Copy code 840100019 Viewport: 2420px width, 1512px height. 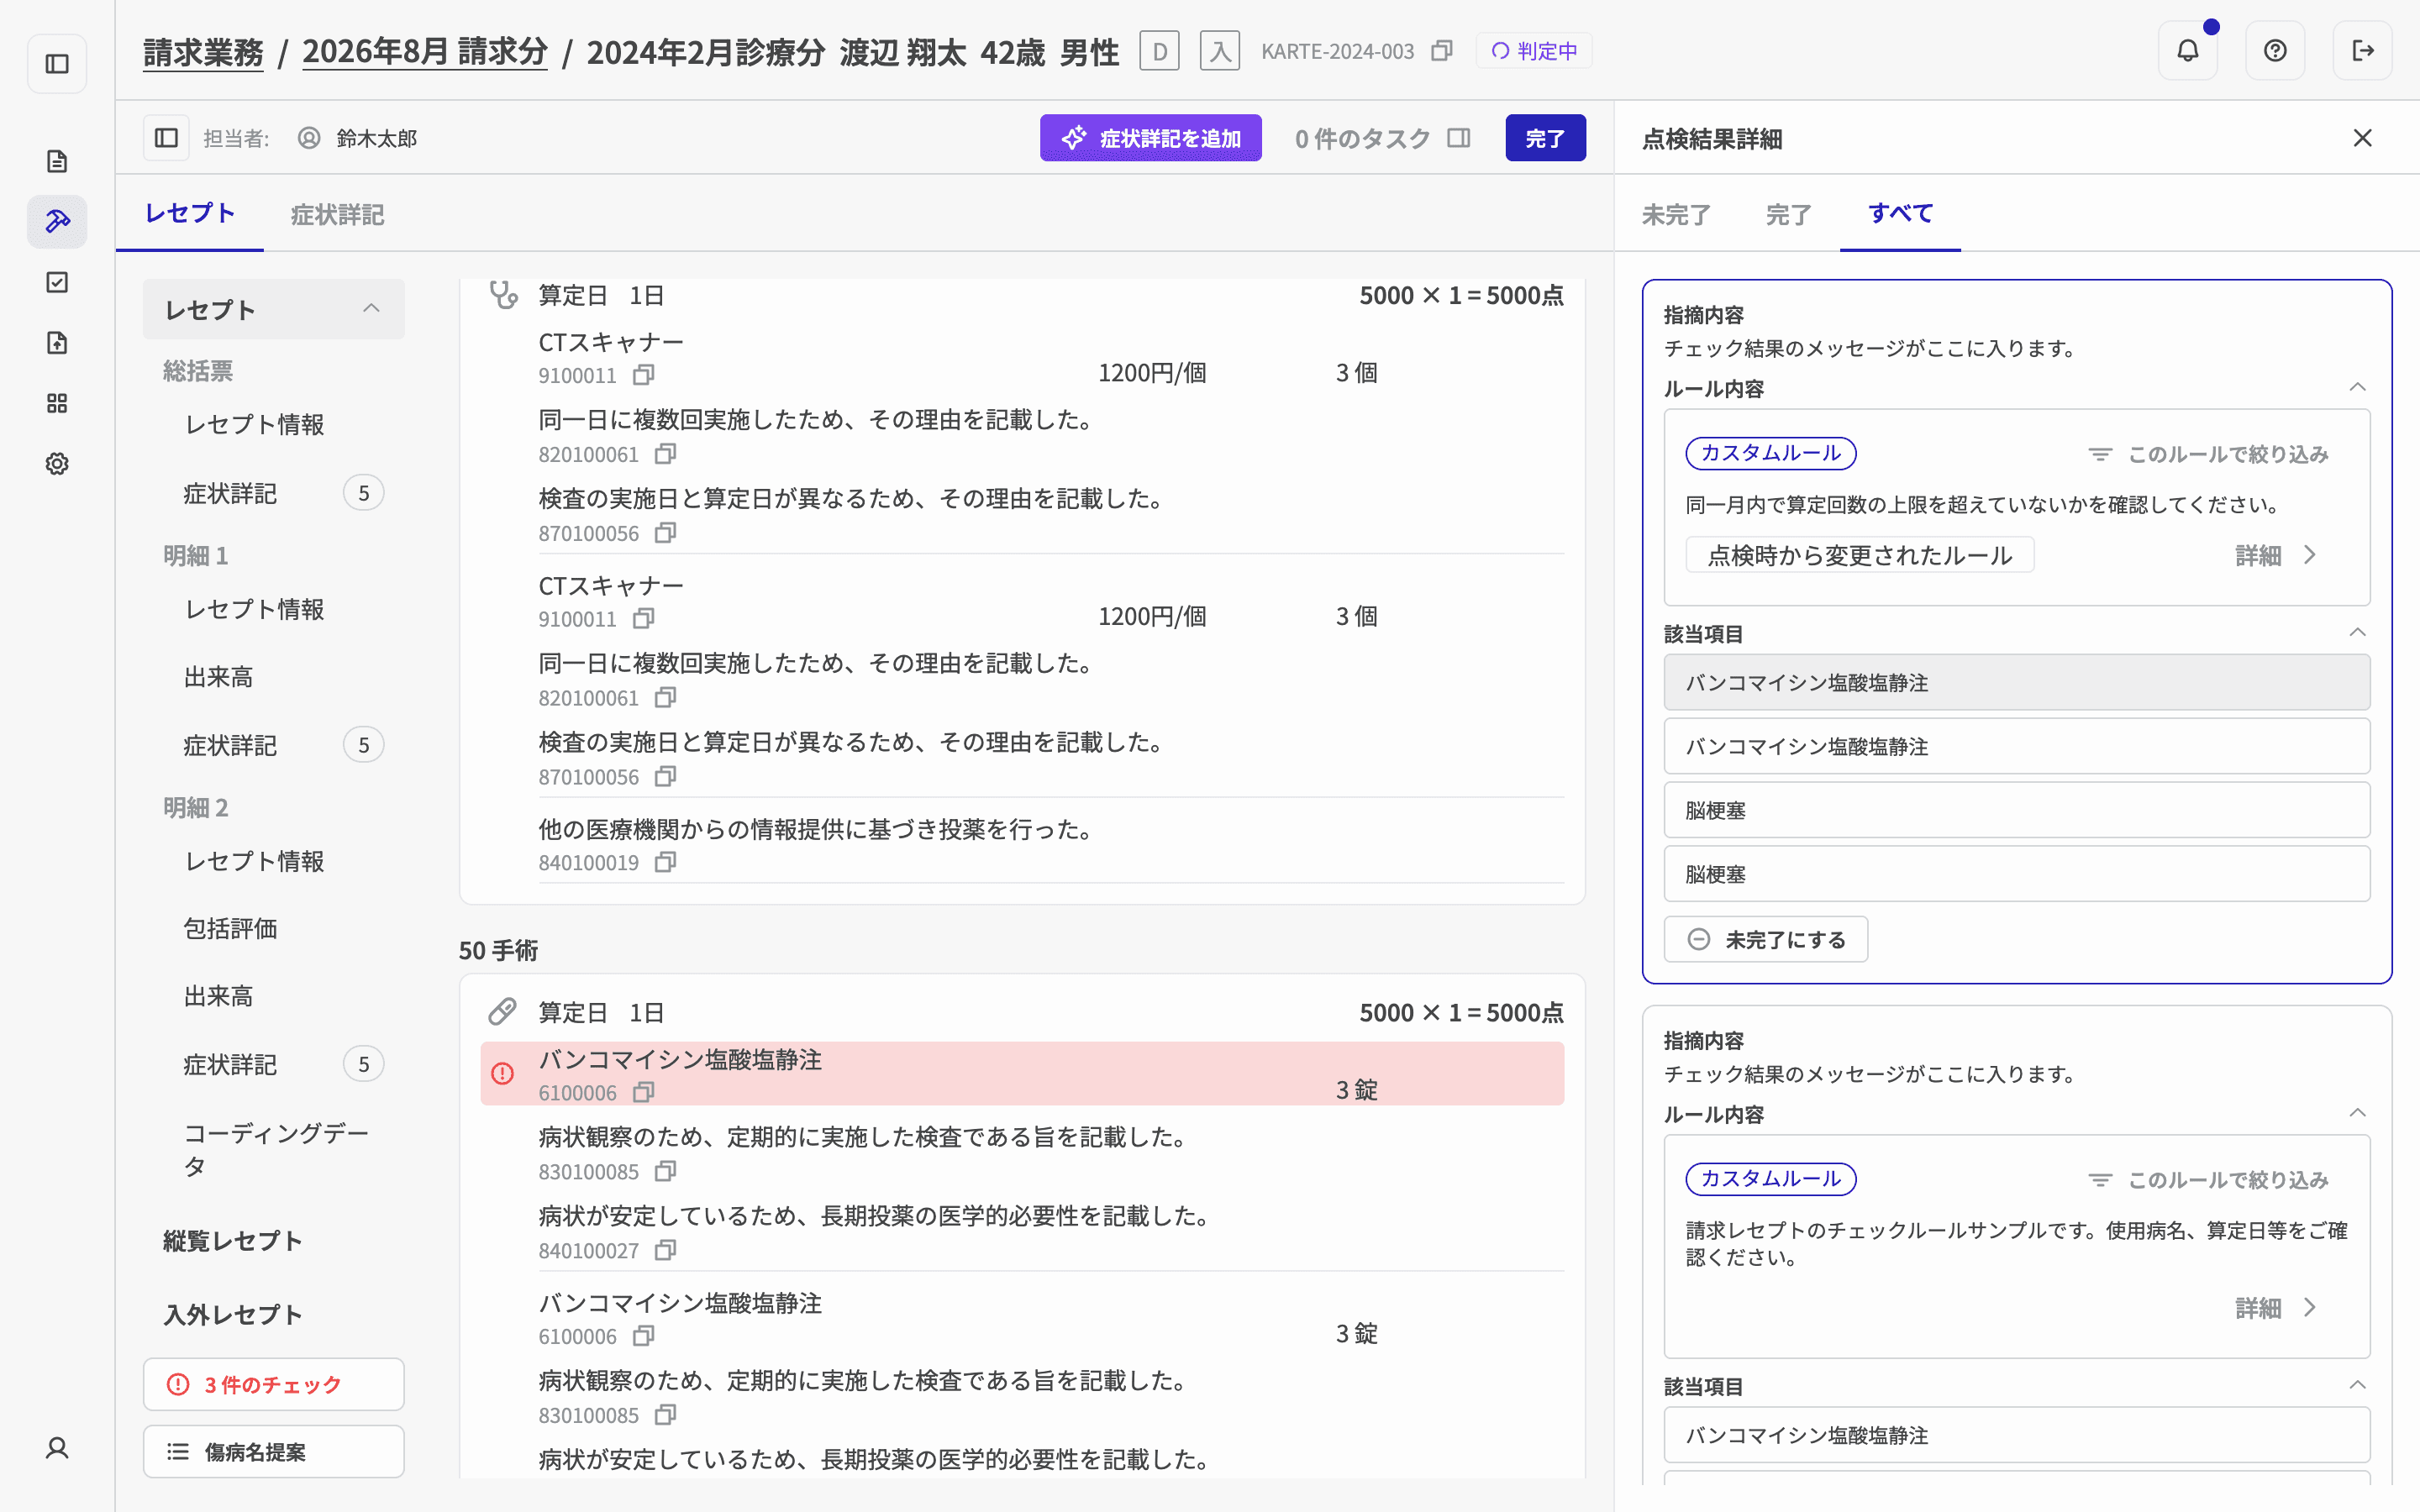pyautogui.click(x=665, y=862)
